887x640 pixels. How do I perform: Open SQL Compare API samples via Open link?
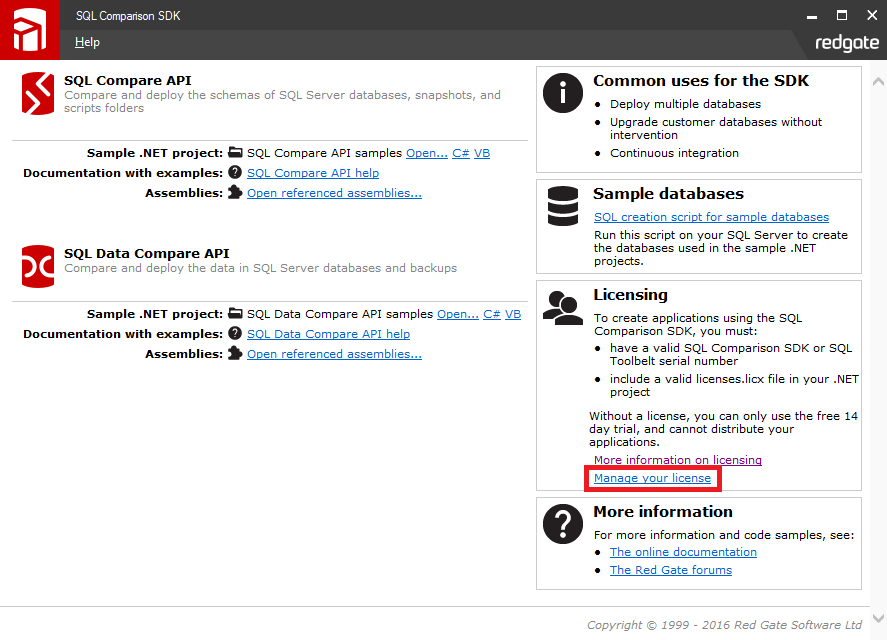[x=427, y=153]
